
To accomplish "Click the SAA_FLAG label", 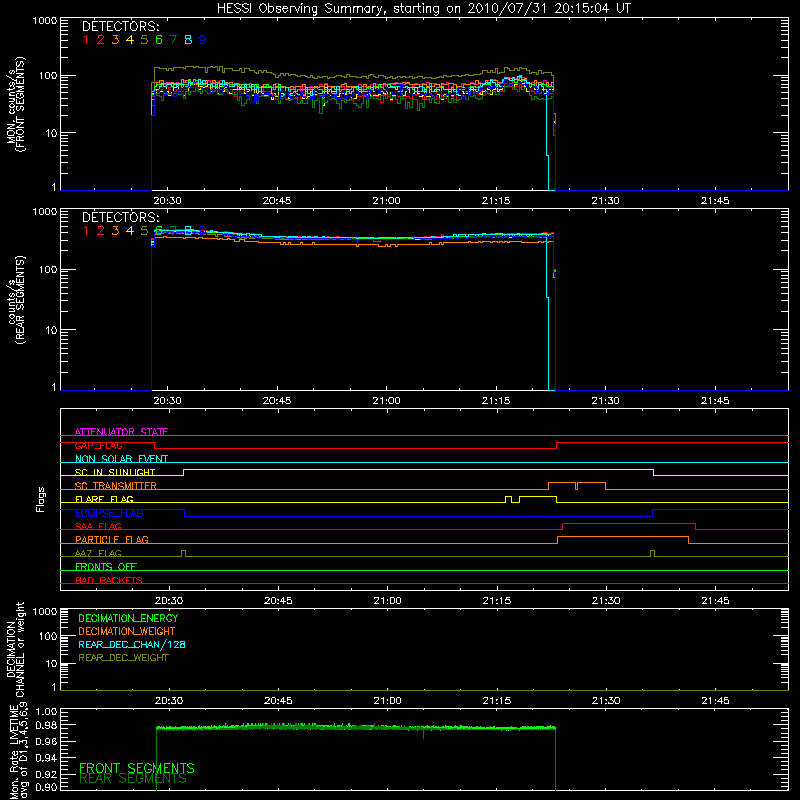I will 98,526.
